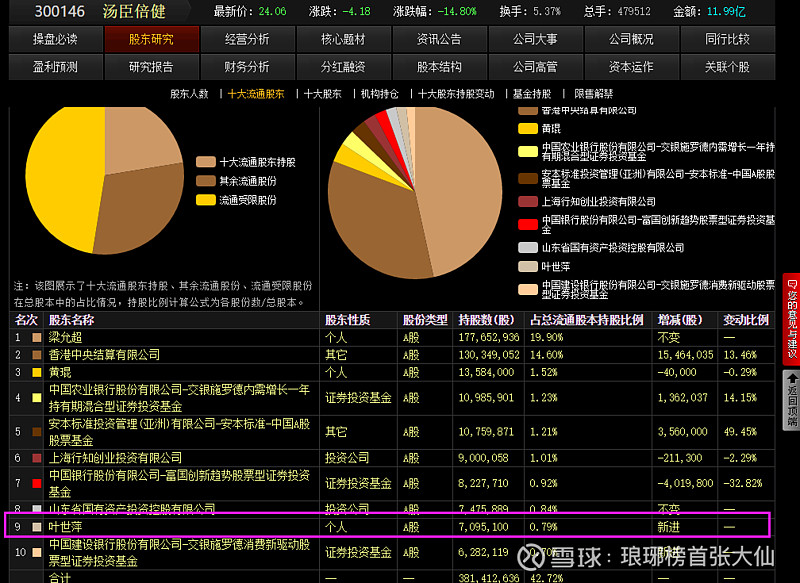Click the yellow swatch in table row 黄琨
This screenshot has height=583, width=800.
click(37, 372)
